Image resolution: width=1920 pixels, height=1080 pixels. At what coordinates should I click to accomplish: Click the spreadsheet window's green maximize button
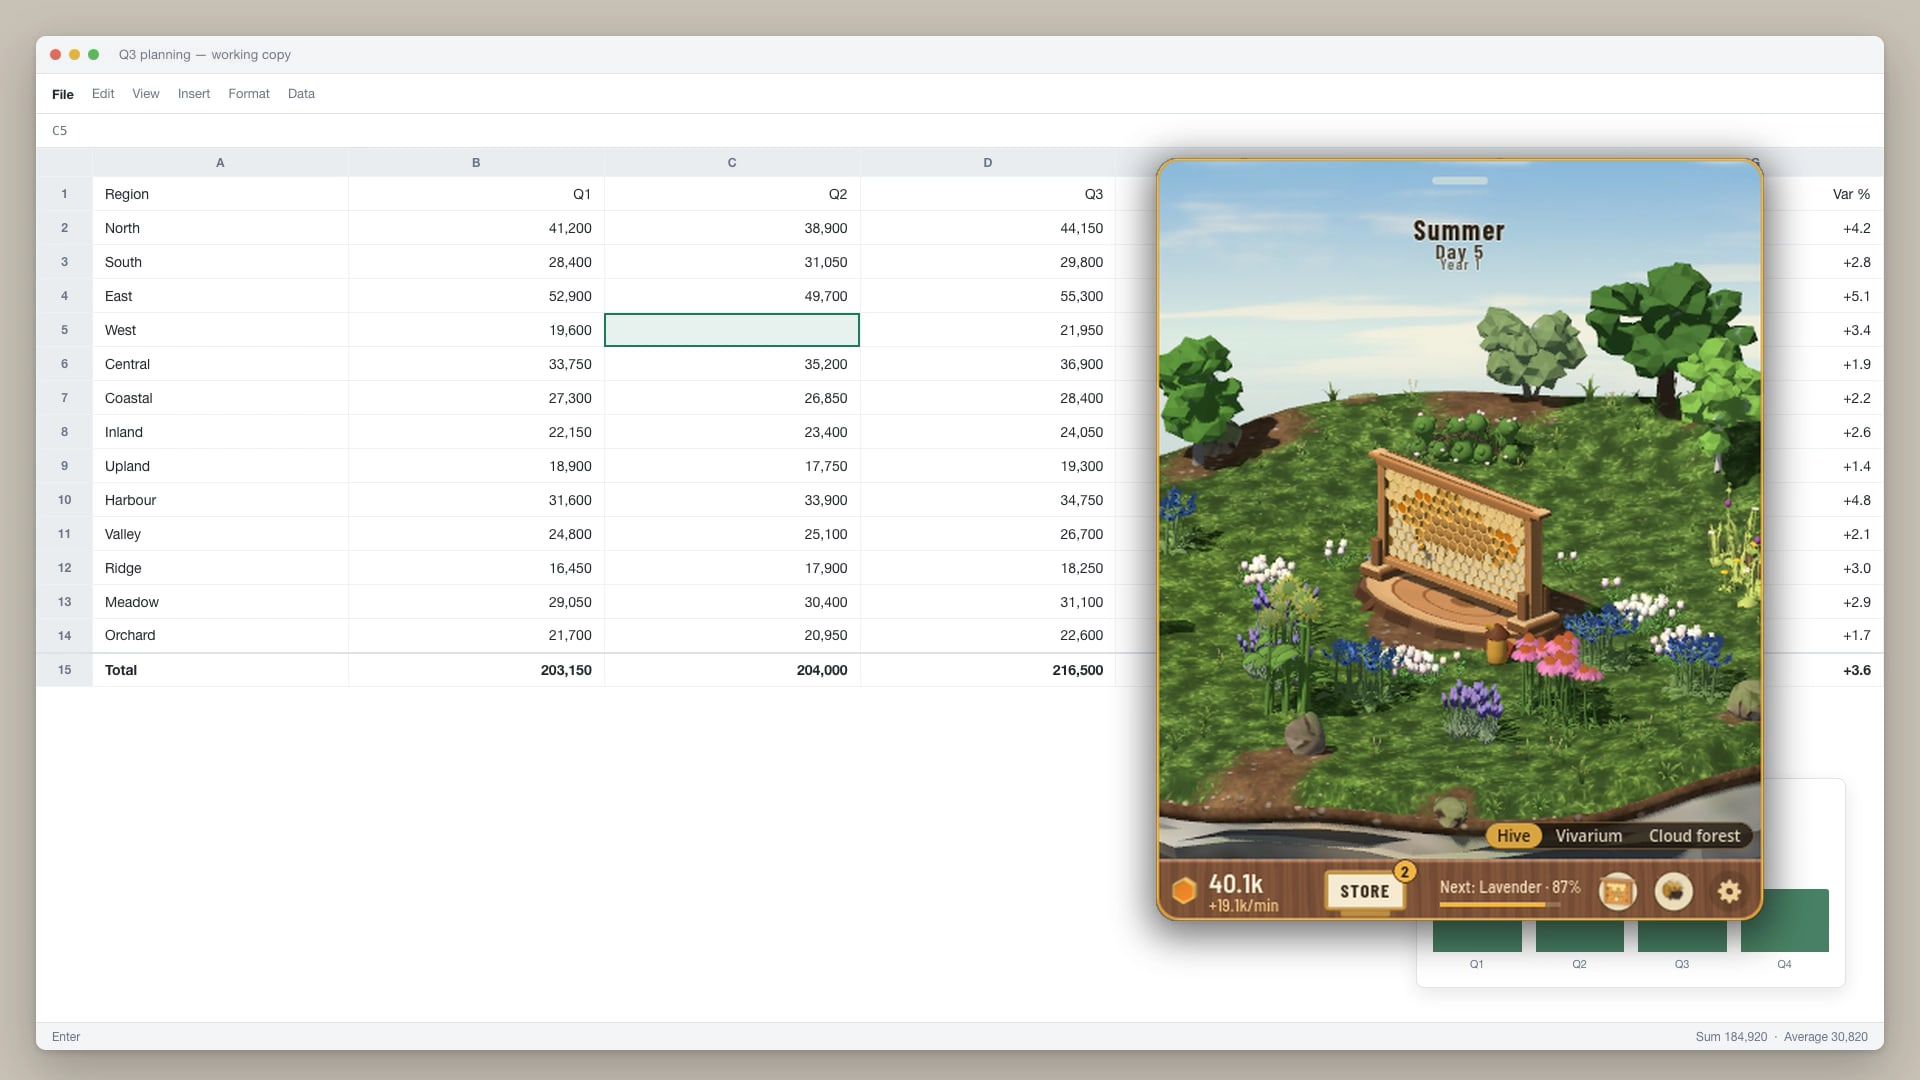(93, 54)
